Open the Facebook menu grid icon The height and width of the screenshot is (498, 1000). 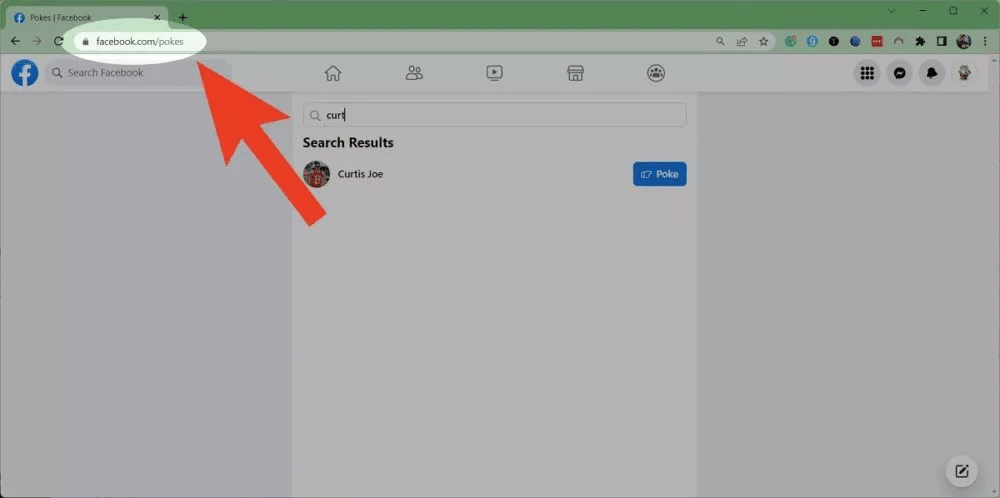click(867, 73)
